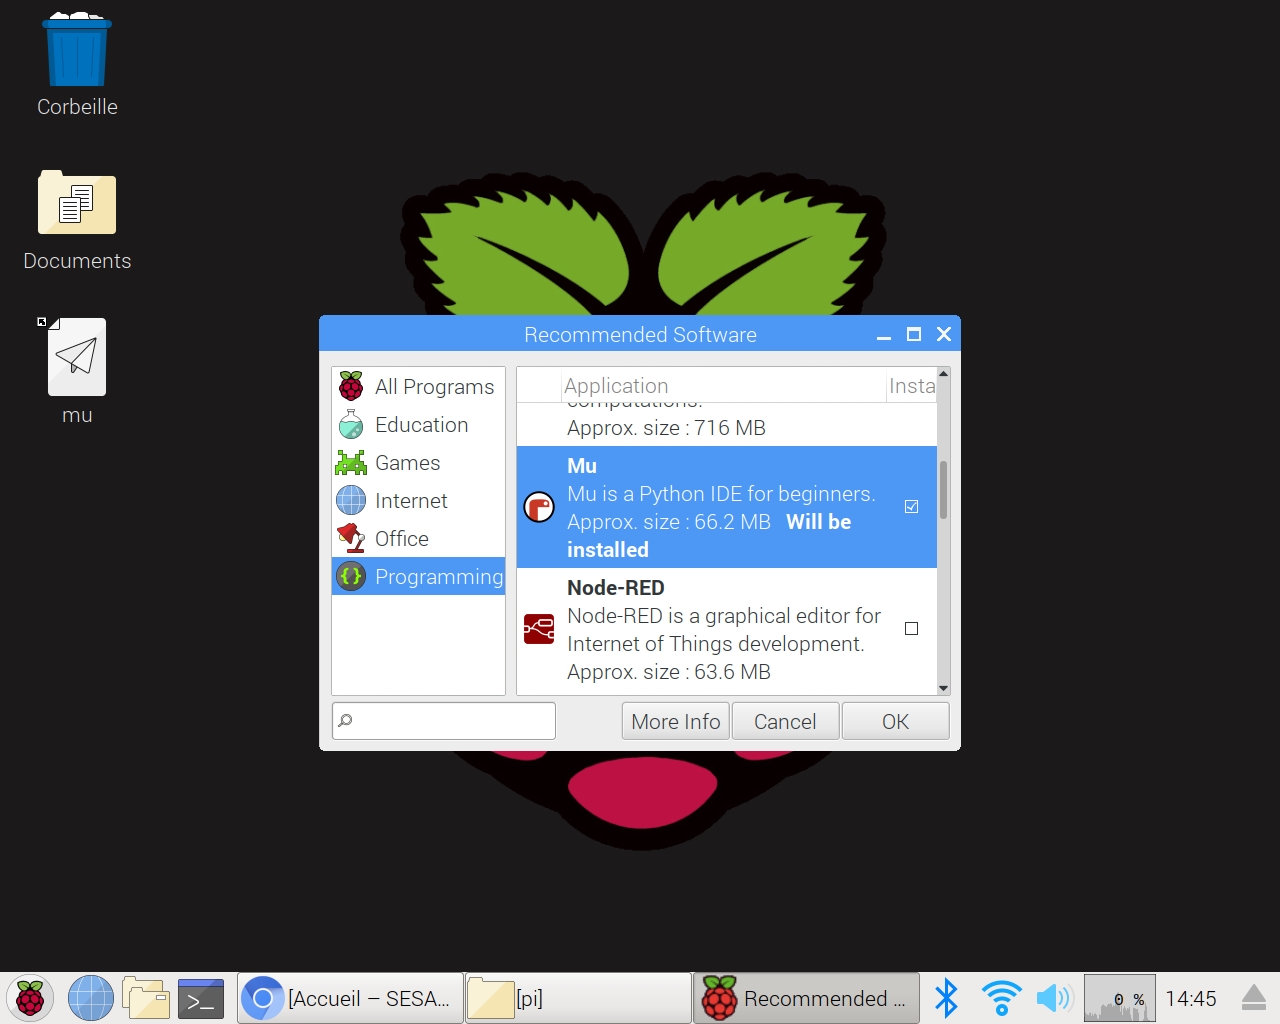1280x1024 pixels.
Task: Click the More Info button
Action: click(676, 721)
